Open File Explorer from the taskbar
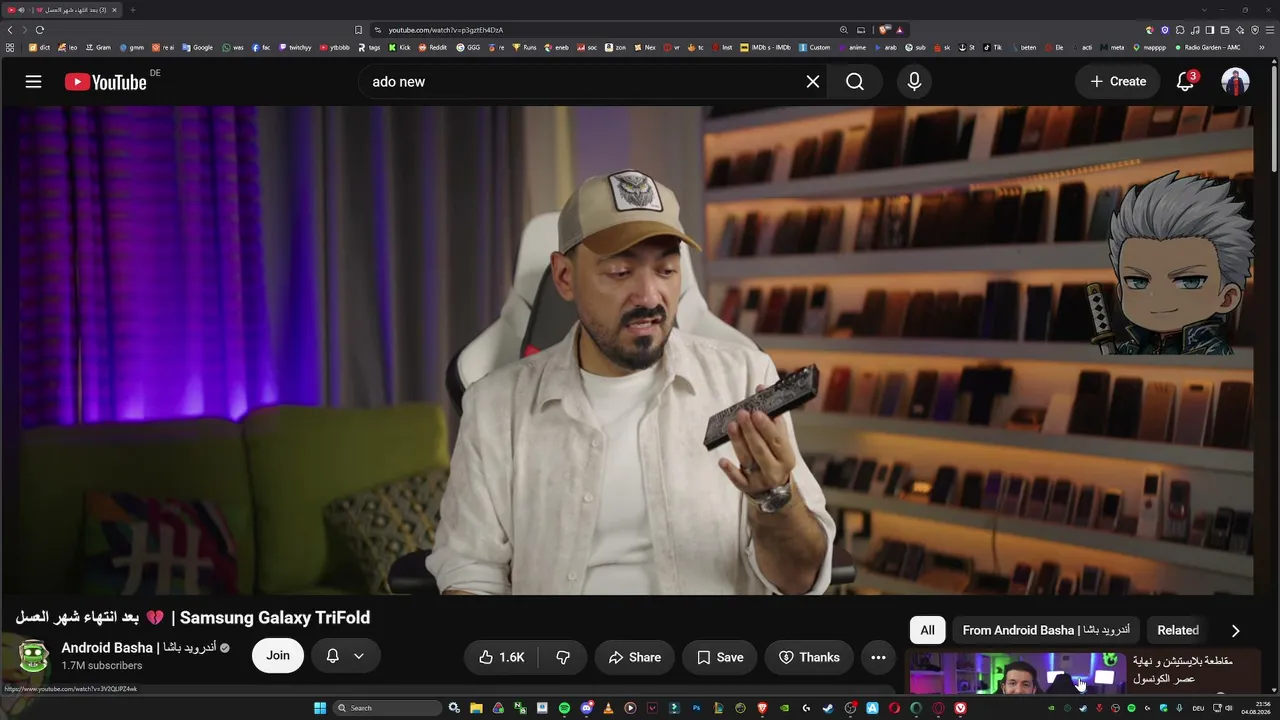1280x720 pixels. tap(476, 708)
